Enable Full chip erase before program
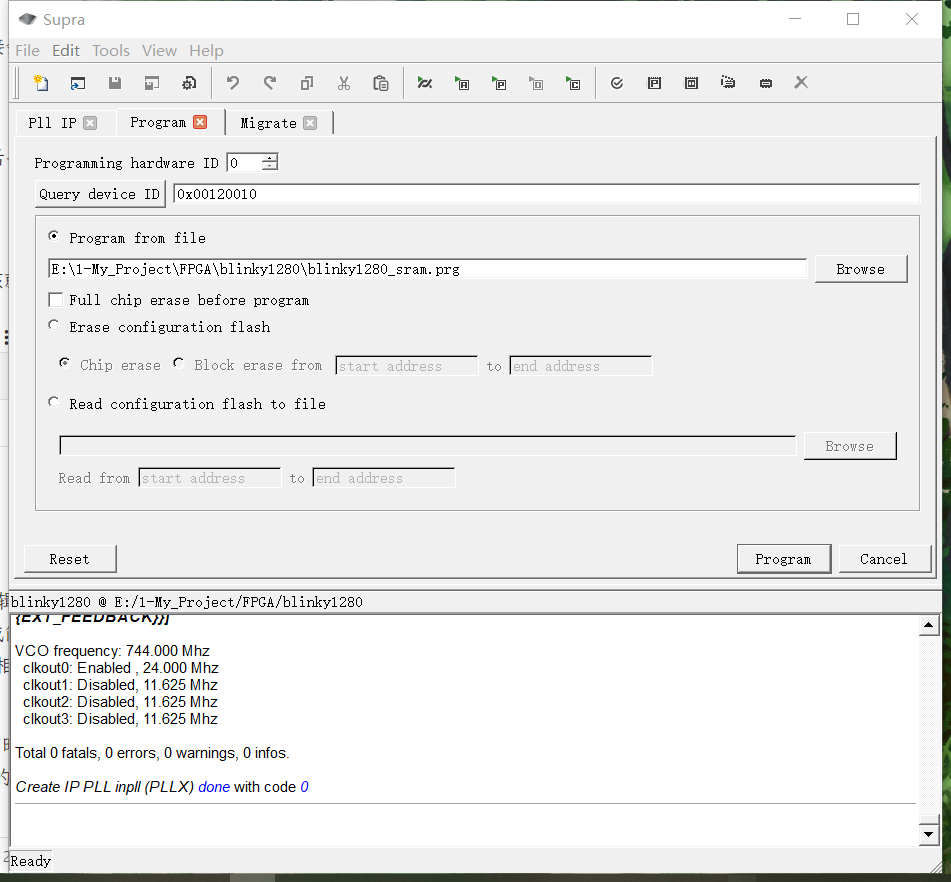951x882 pixels. pyautogui.click(x=56, y=300)
